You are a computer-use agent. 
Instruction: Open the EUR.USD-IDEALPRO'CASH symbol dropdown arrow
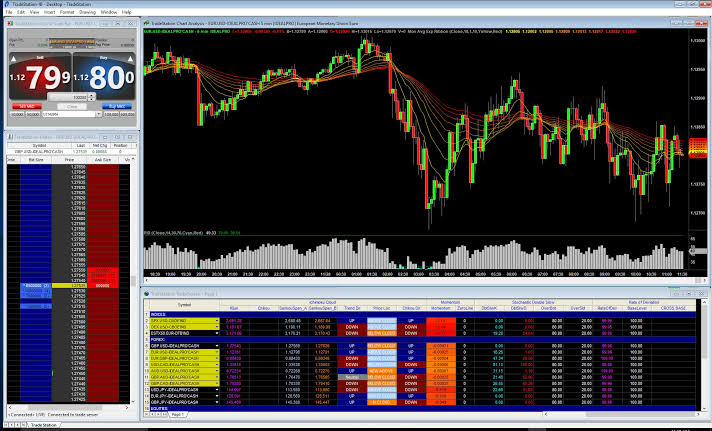point(217,352)
